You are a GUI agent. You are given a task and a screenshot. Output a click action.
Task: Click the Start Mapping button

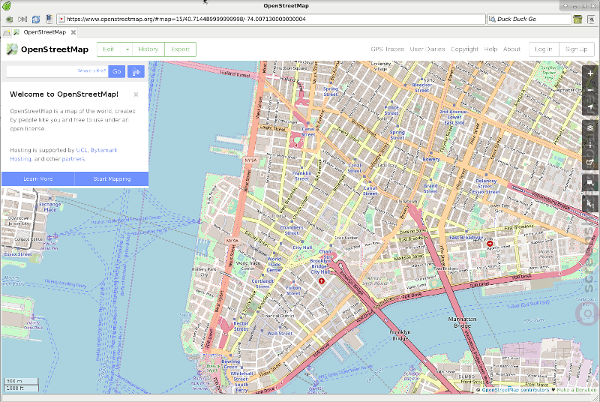(112, 179)
